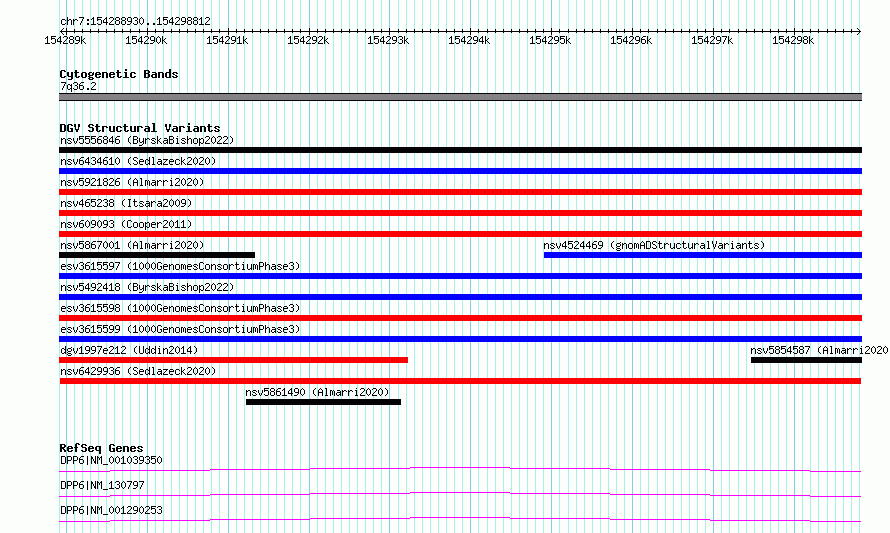Select variant label nsv6429936 (Sedlazeck2020)

pyautogui.click(x=138, y=371)
